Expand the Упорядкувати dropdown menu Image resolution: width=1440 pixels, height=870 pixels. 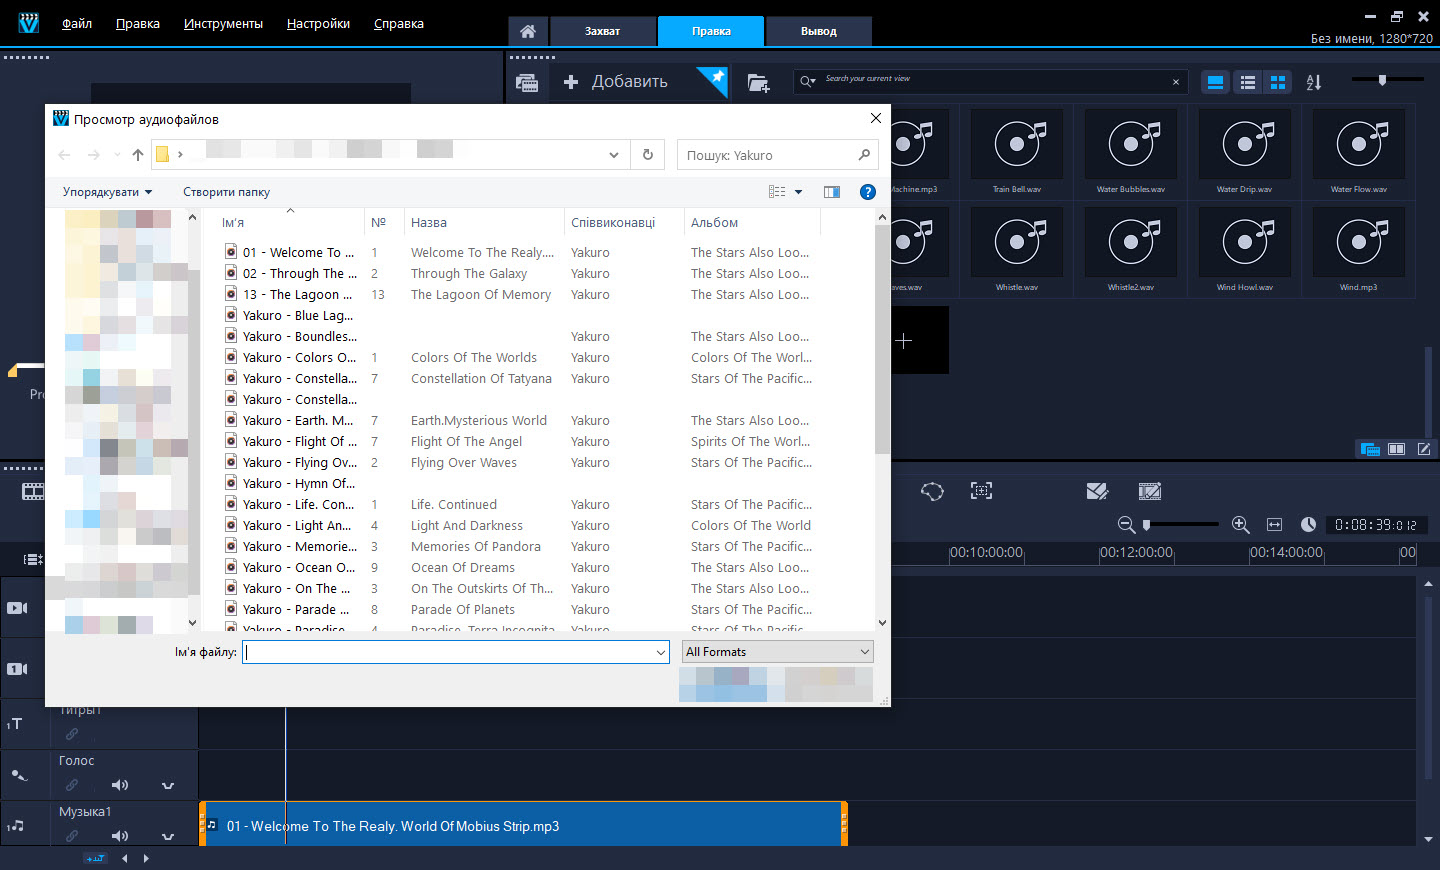coord(107,192)
